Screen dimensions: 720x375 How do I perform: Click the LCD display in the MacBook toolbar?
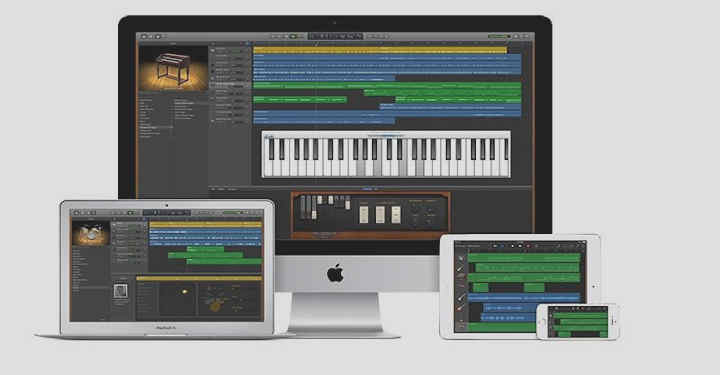(x=166, y=213)
